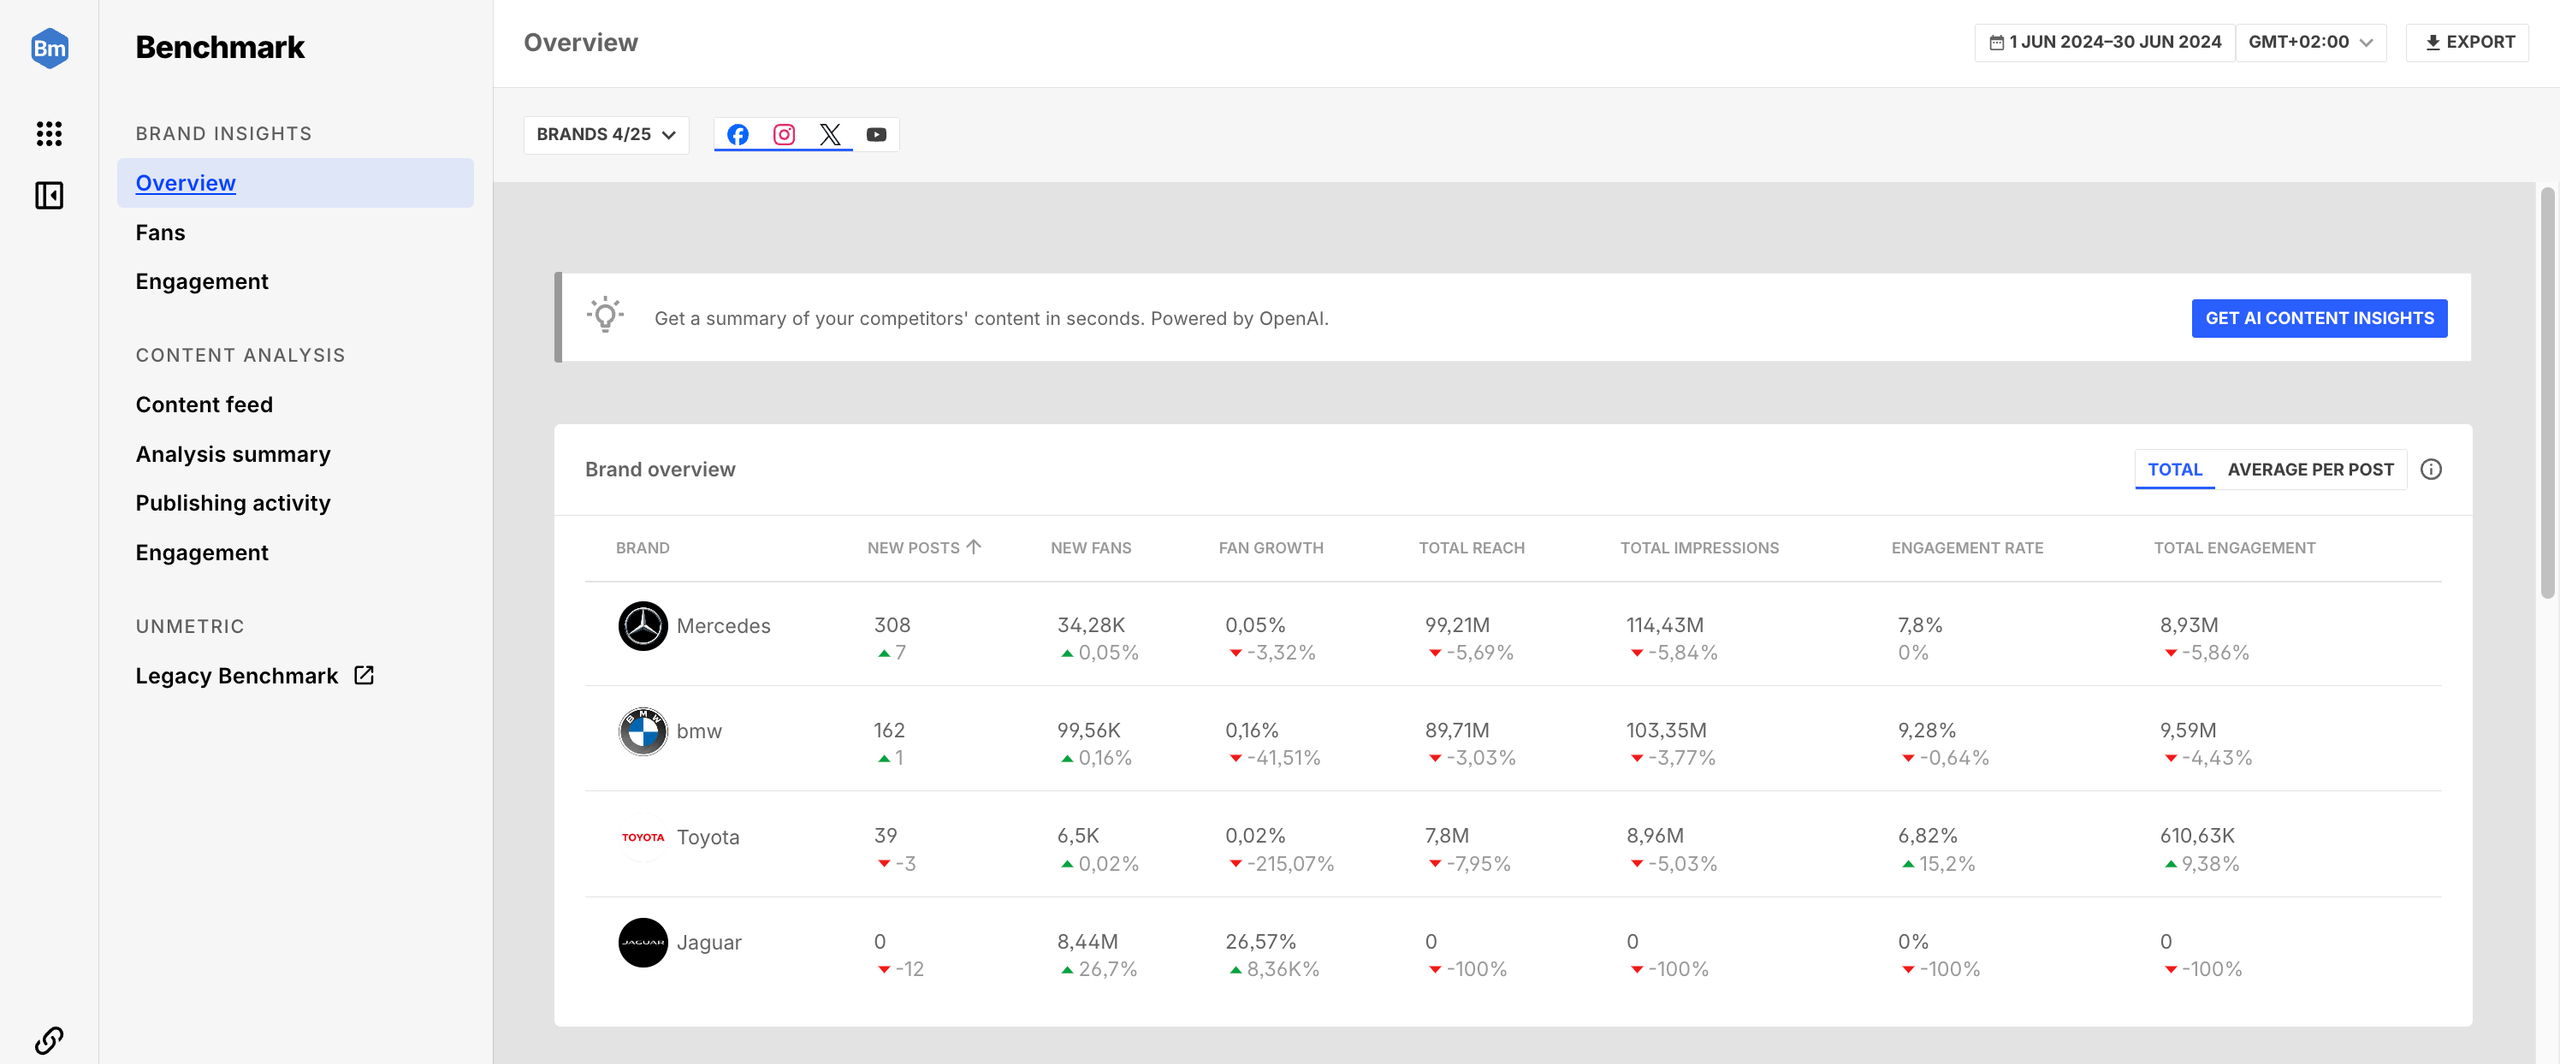Image resolution: width=2560 pixels, height=1064 pixels.
Task: Click the page vertical scrollbar
Action: pos(2547,393)
